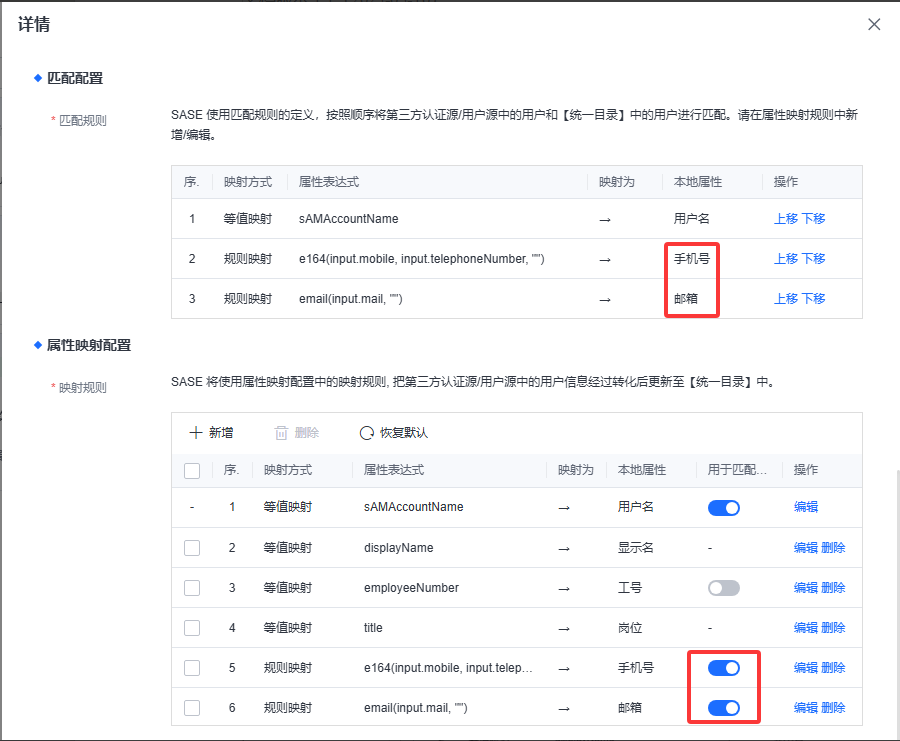Toggle matching switch for 手机号 row

723,668
